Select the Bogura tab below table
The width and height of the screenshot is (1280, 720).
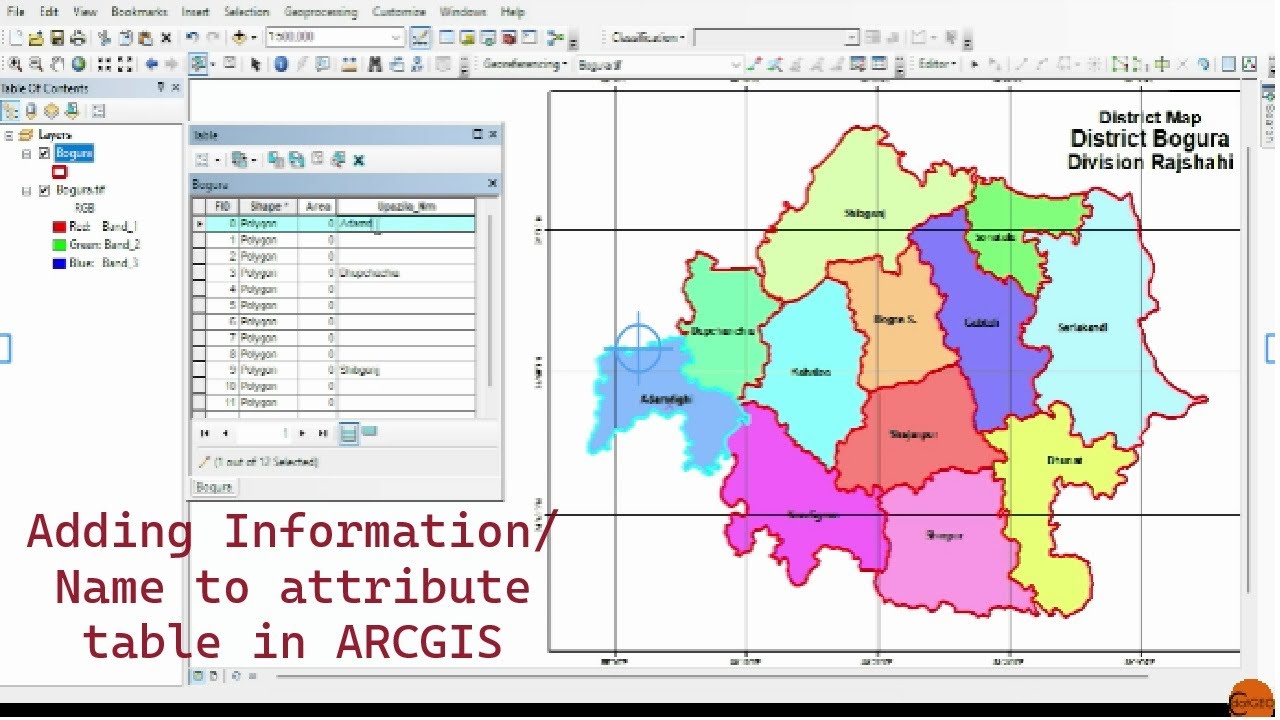point(214,487)
